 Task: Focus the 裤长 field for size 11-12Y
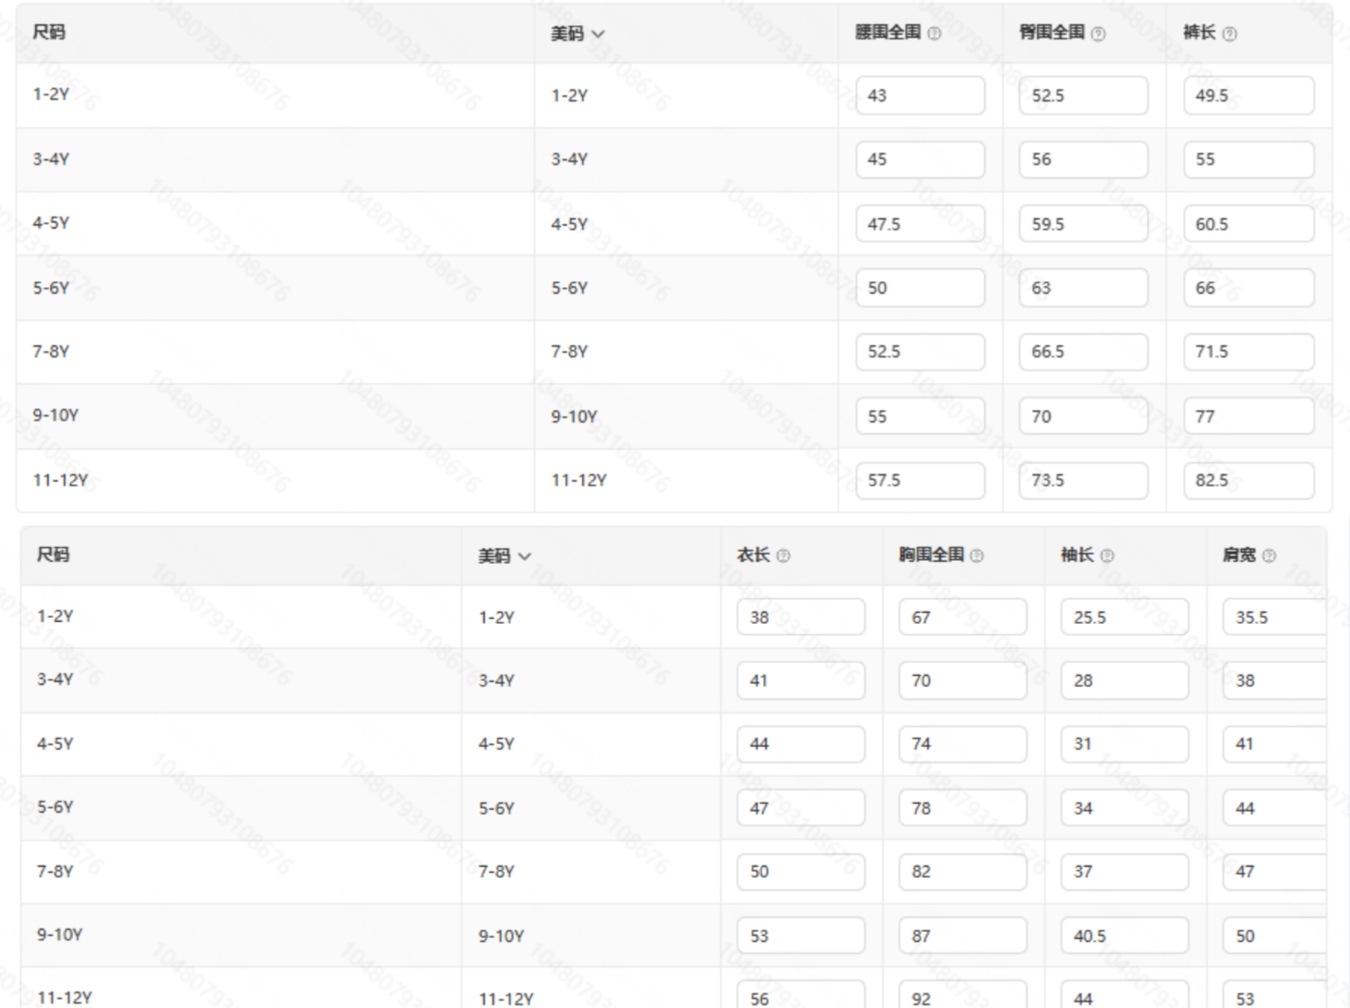coord(1249,480)
